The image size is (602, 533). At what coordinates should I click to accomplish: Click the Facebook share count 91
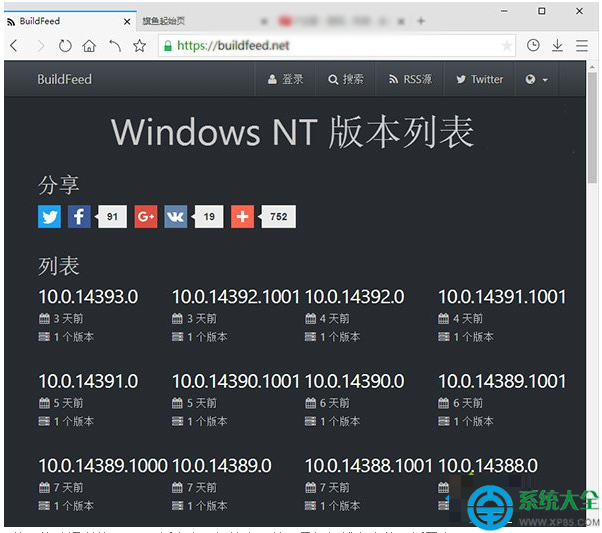pos(112,217)
